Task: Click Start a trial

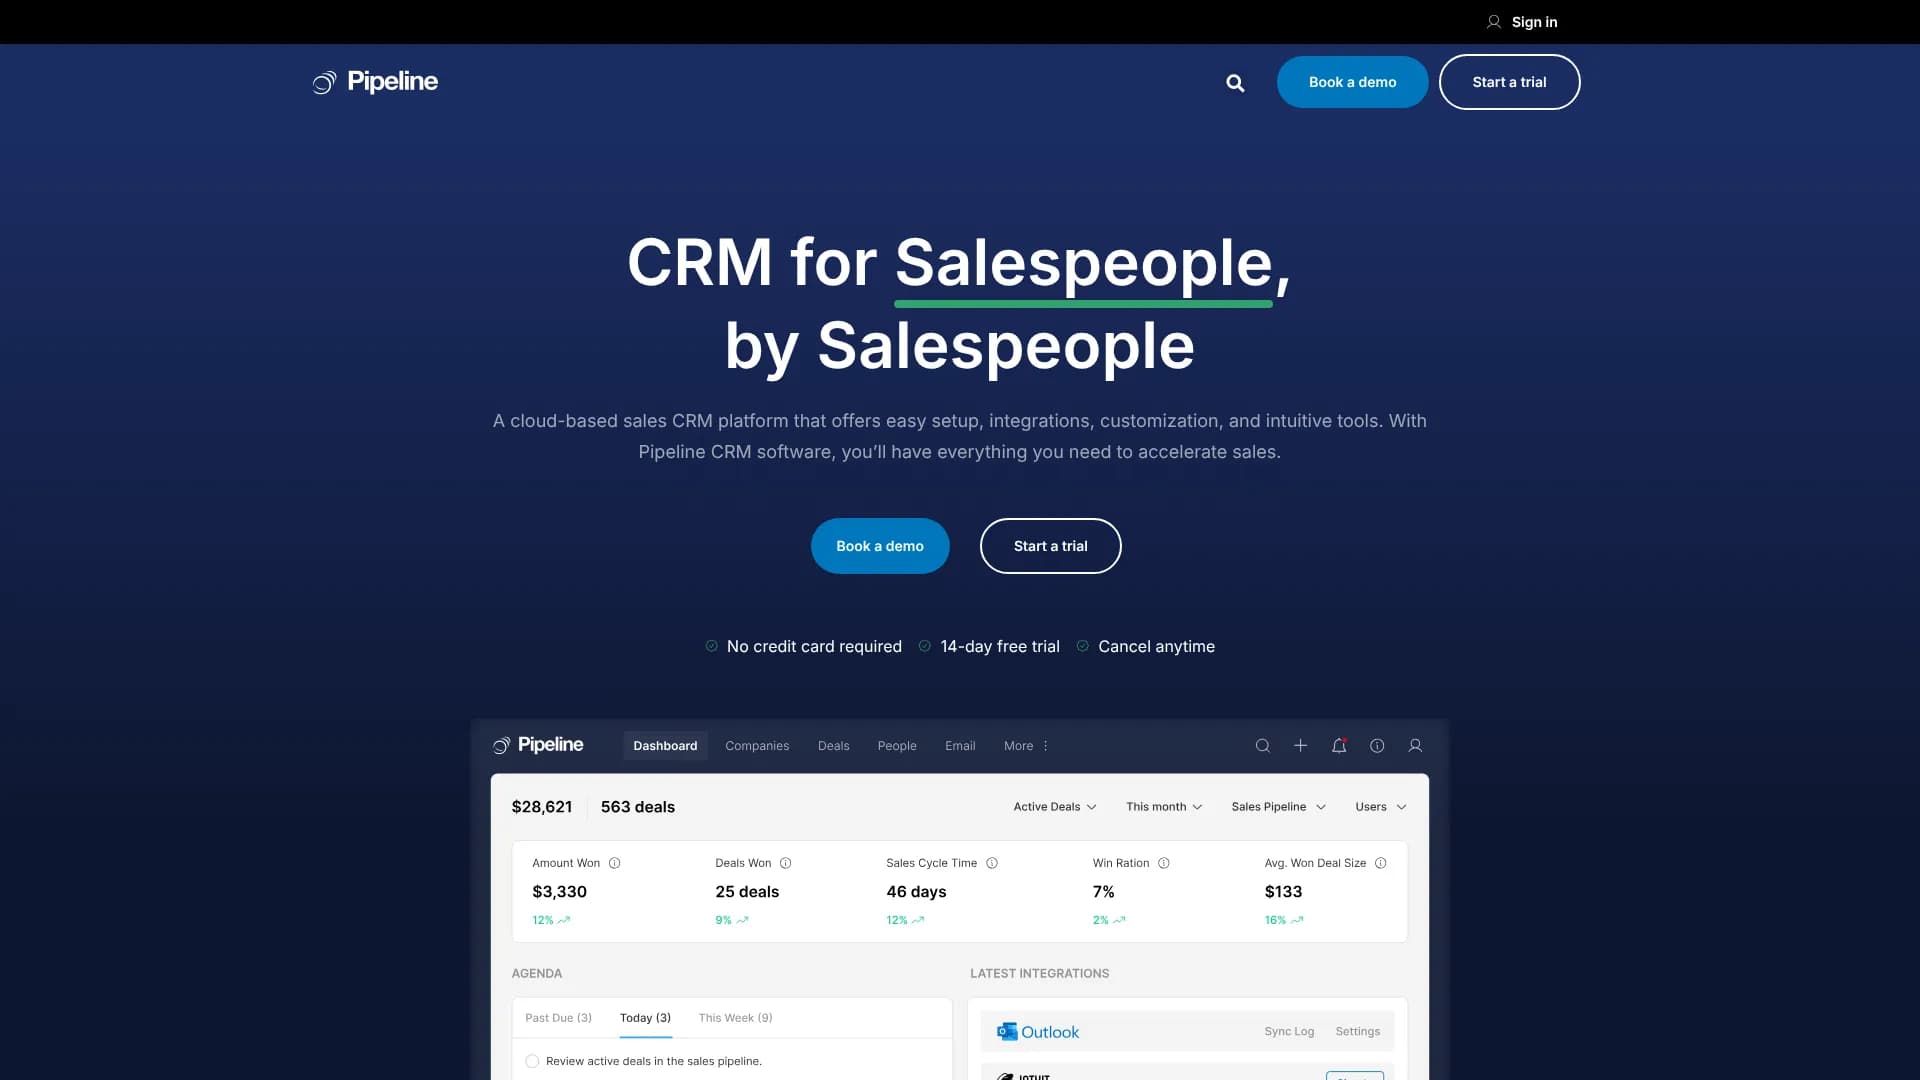Action: [1050, 546]
